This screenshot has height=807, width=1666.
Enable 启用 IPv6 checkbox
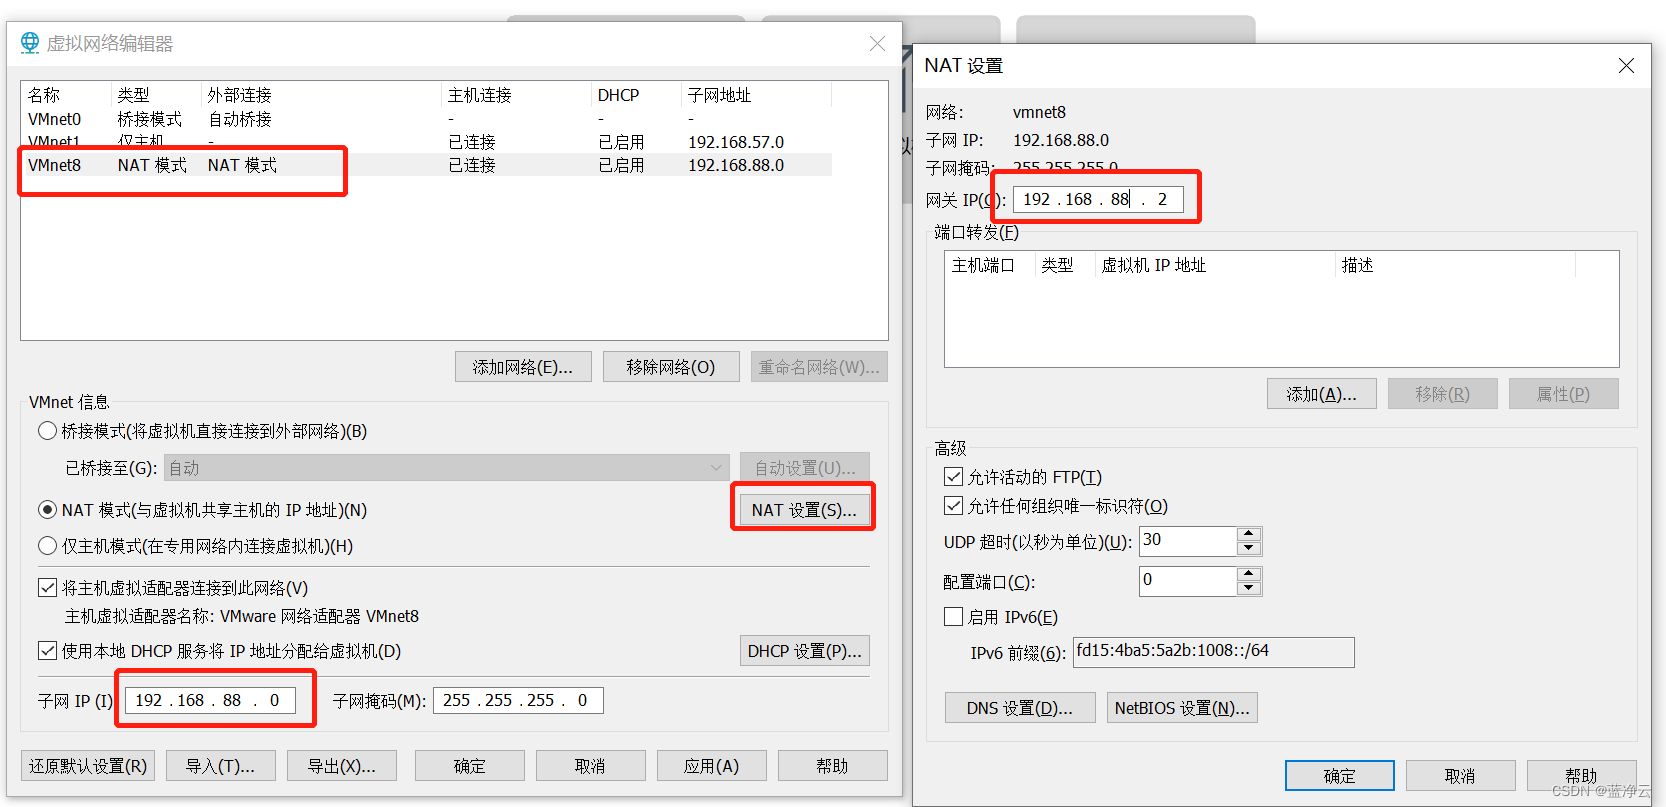point(954,617)
